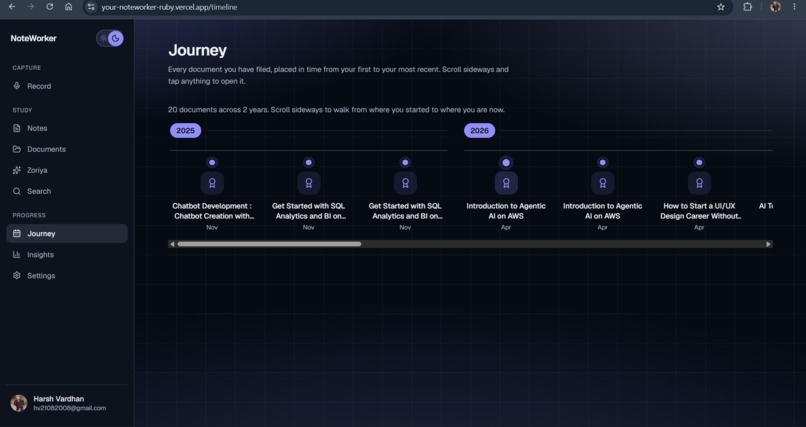Click highlighted timeline dot above first Agentic AI

point(506,162)
